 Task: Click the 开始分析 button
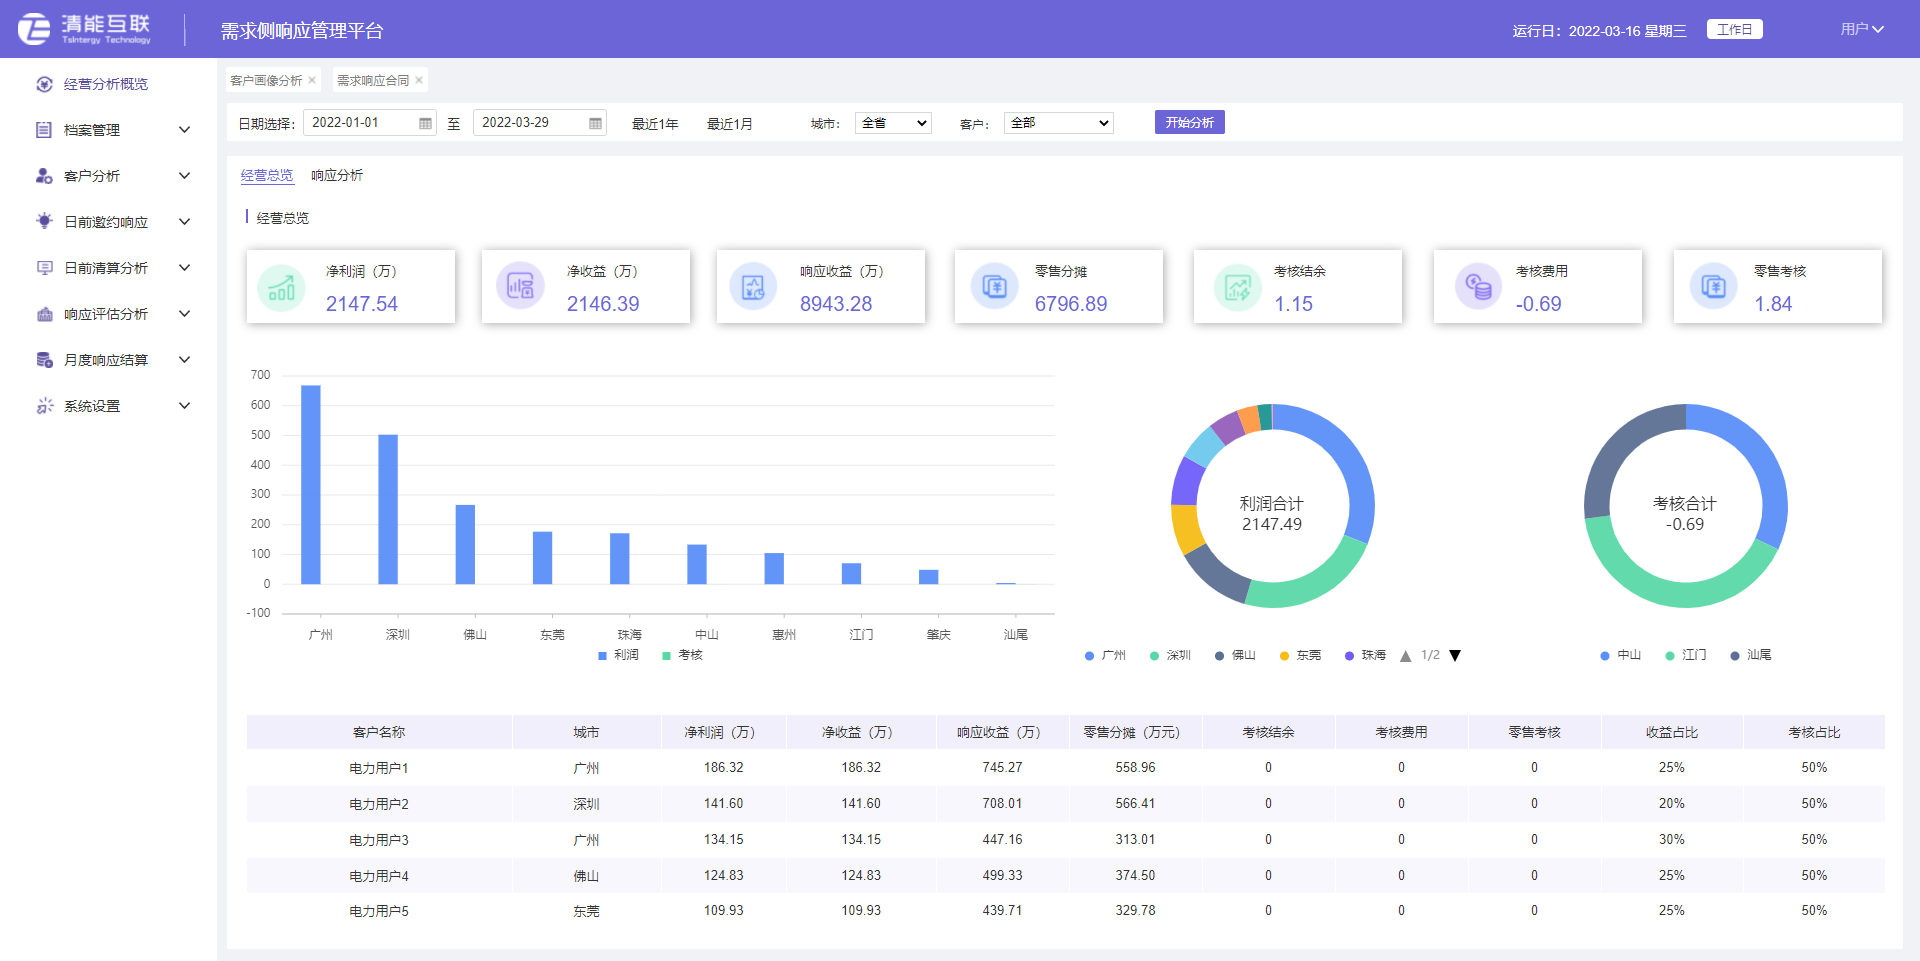click(1189, 122)
